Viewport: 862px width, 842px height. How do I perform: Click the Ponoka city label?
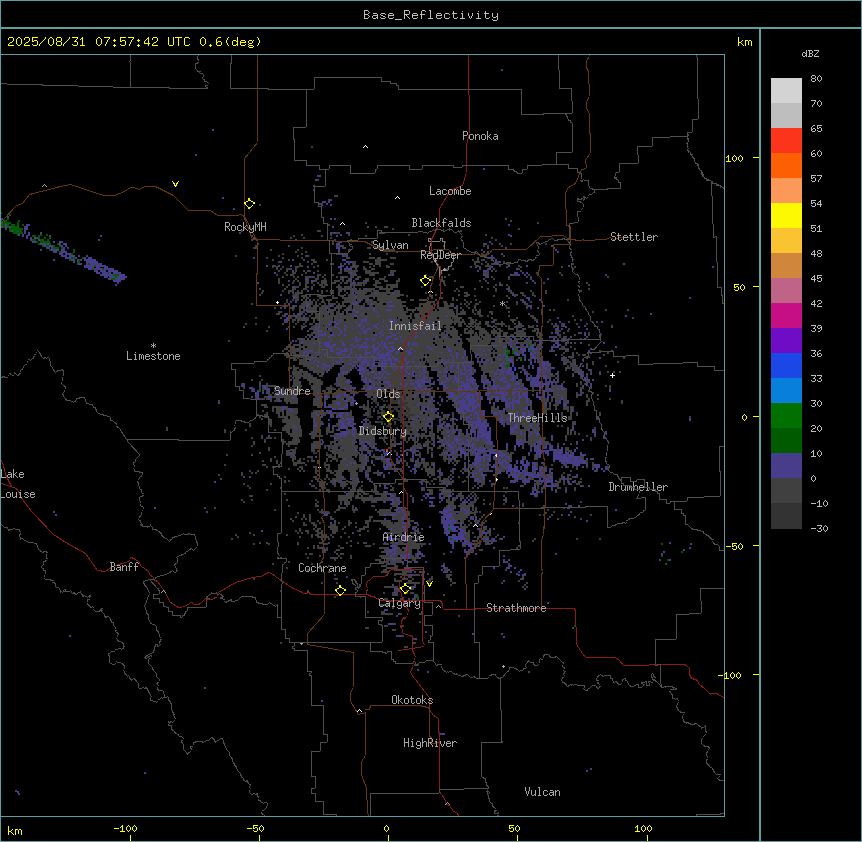(480, 136)
